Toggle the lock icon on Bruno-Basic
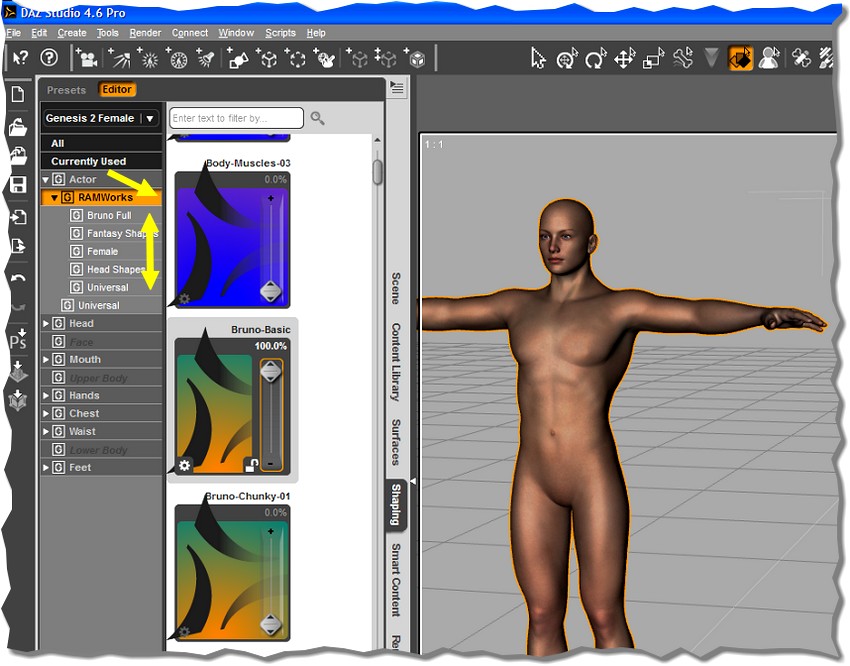This screenshot has width=850, height=666. pos(251,465)
